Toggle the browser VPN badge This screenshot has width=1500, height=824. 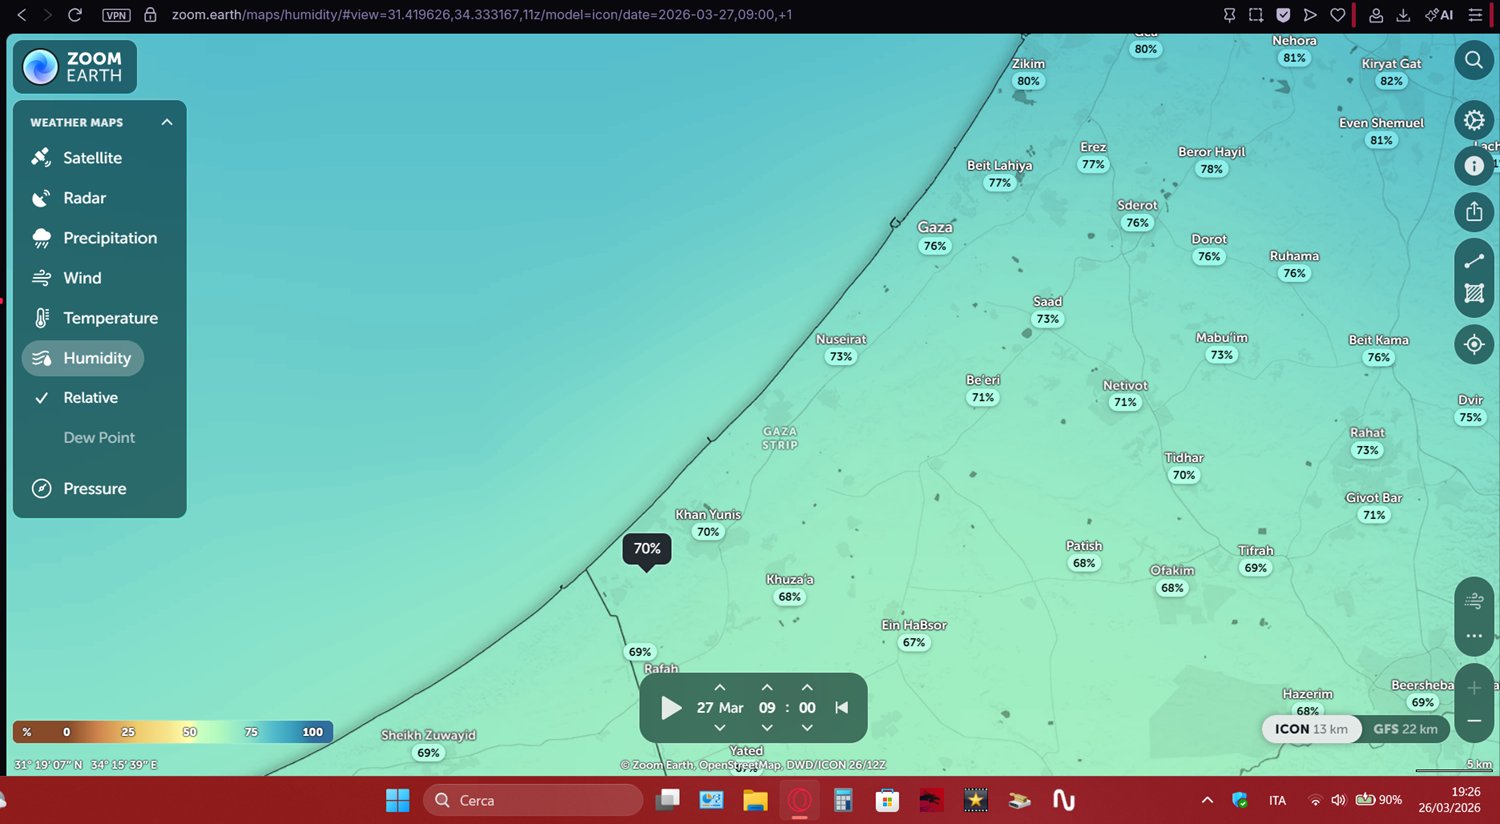click(117, 15)
